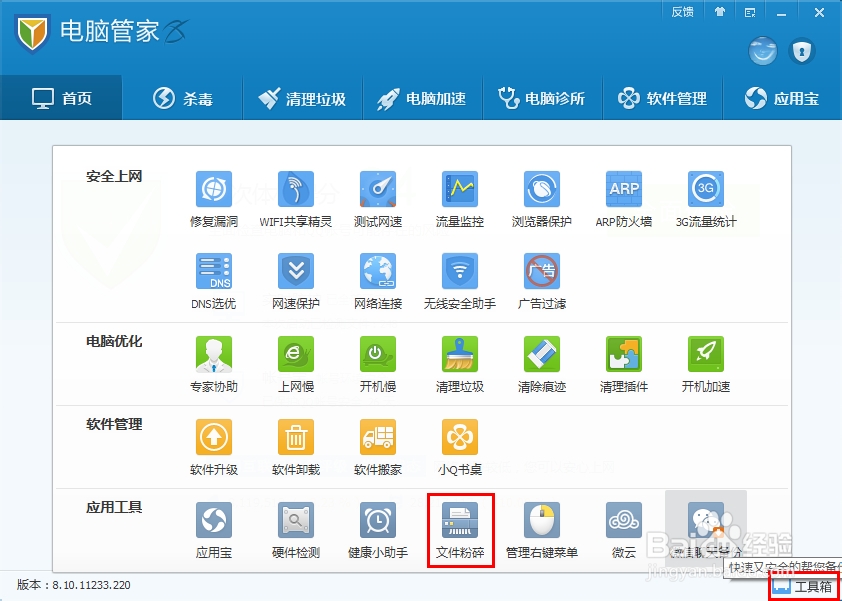Open the 电脑诊所 tab

tap(543, 97)
